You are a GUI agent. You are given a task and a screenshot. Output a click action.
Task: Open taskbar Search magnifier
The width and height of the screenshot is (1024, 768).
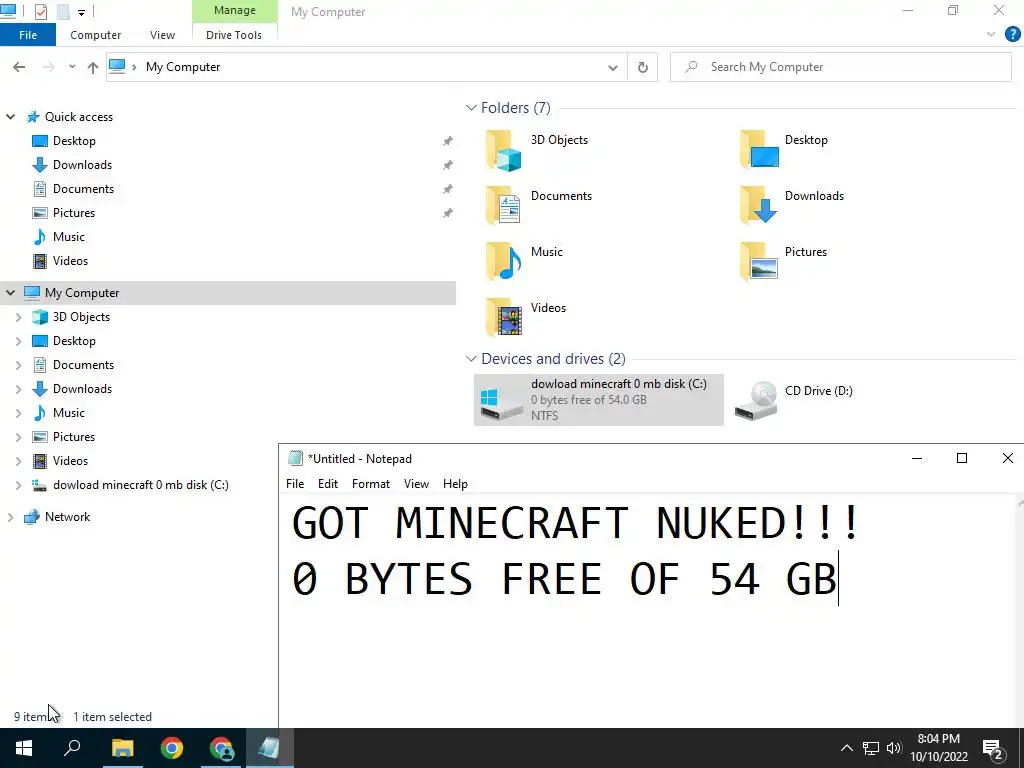(x=72, y=748)
